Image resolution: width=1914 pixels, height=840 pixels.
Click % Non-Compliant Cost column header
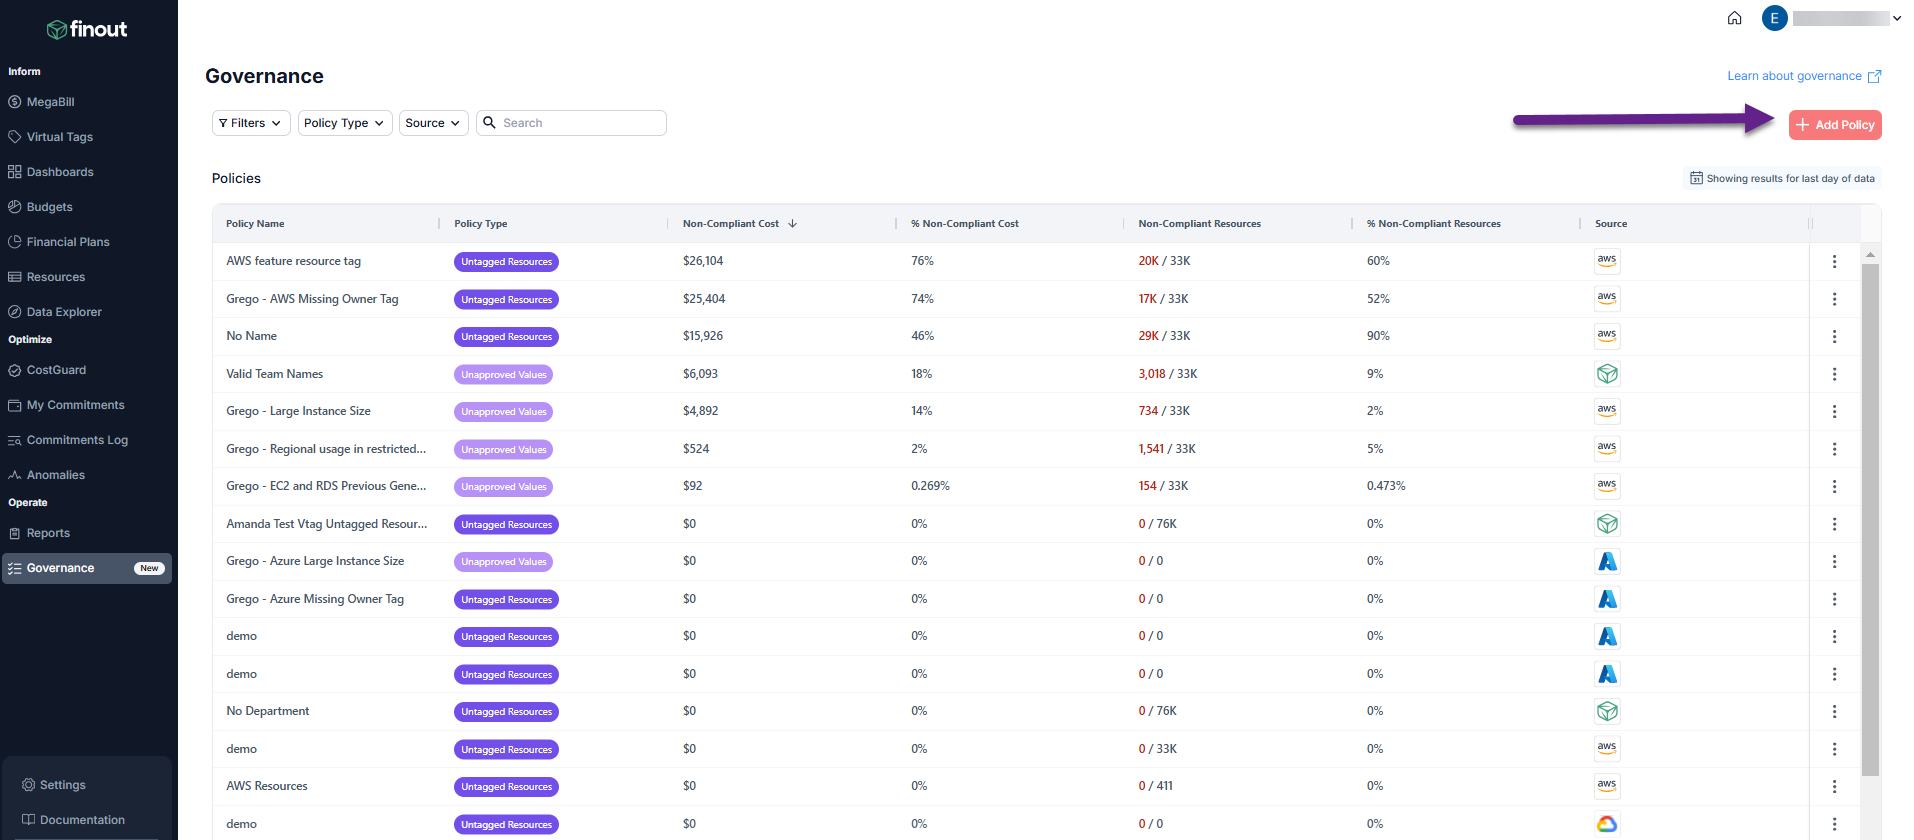(965, 224)
